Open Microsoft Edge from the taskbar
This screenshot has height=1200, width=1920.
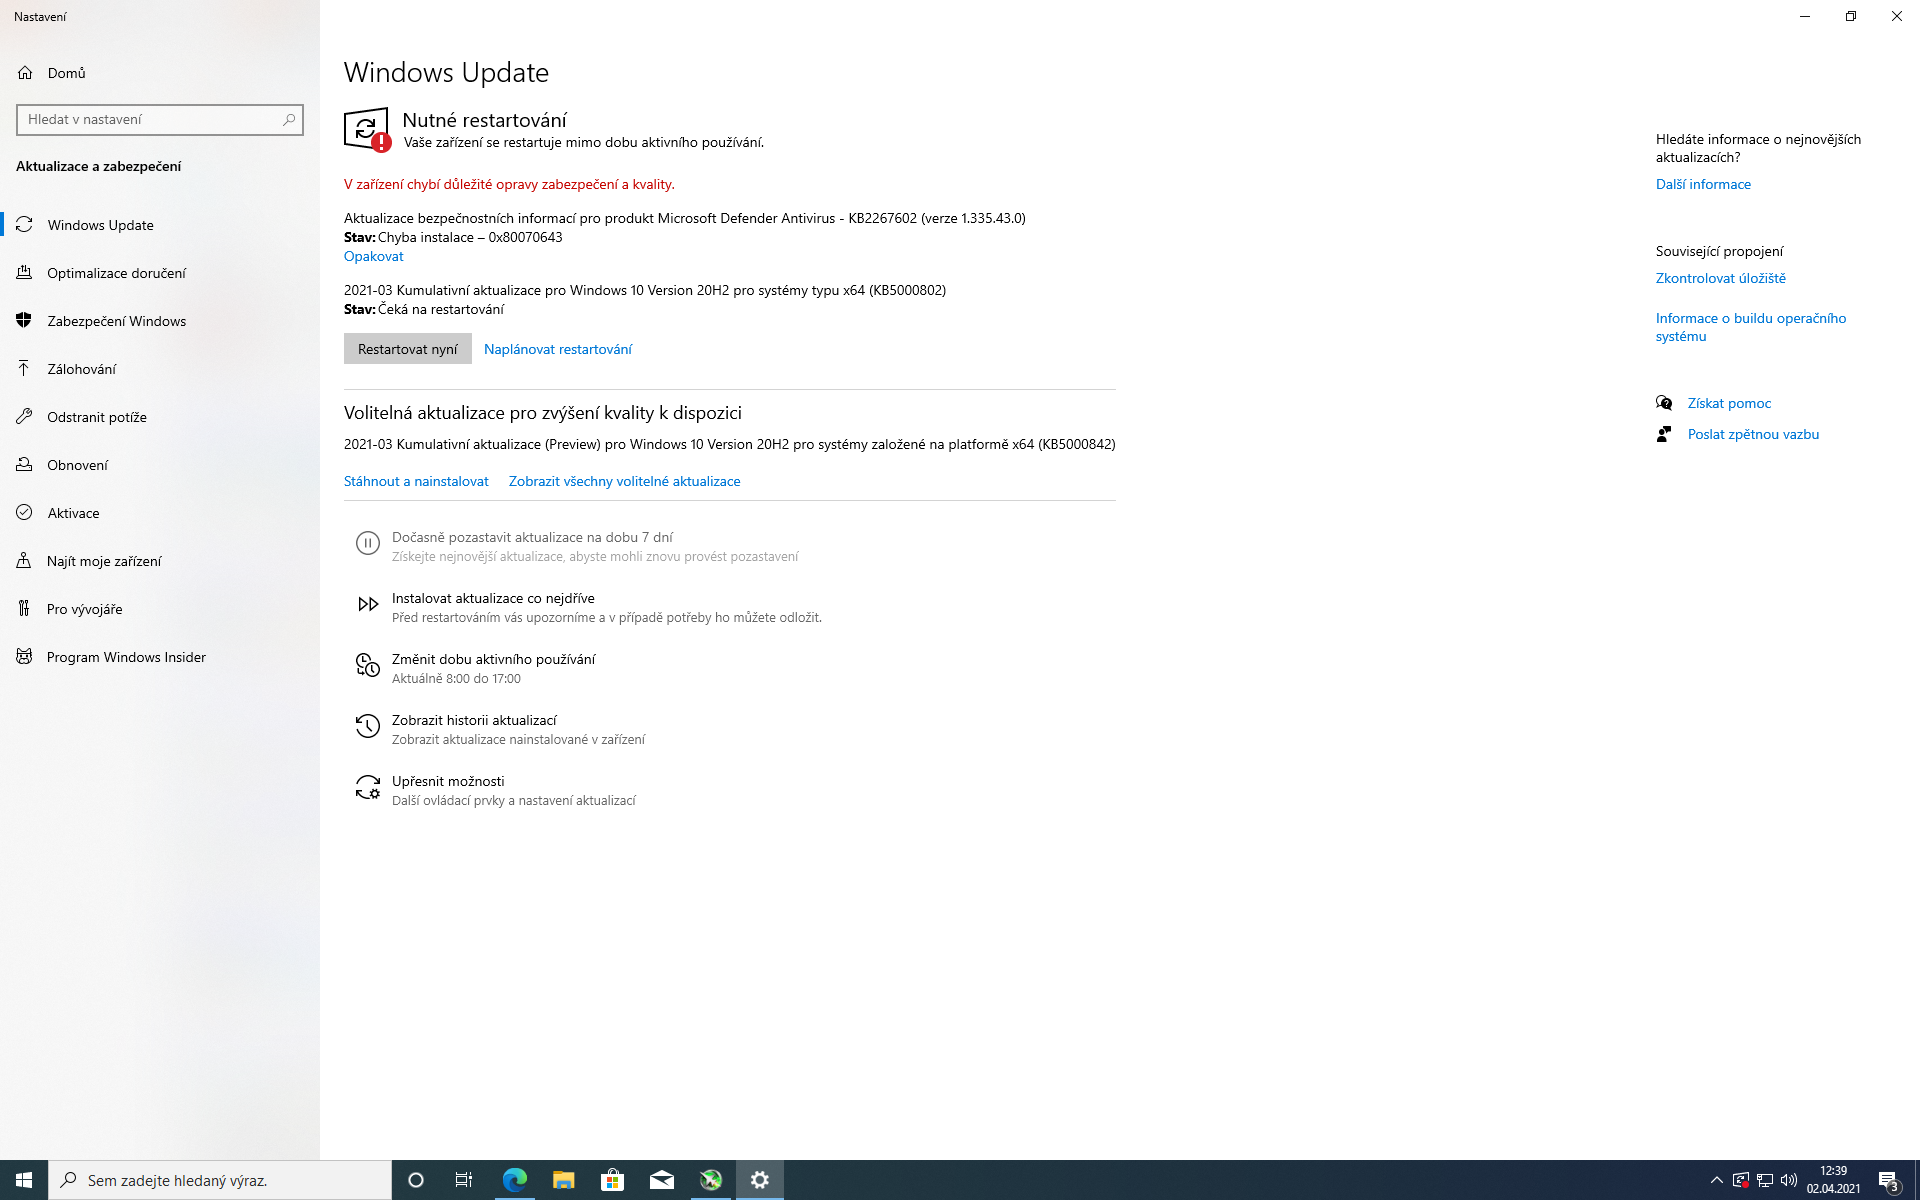tap(514, 1180)
